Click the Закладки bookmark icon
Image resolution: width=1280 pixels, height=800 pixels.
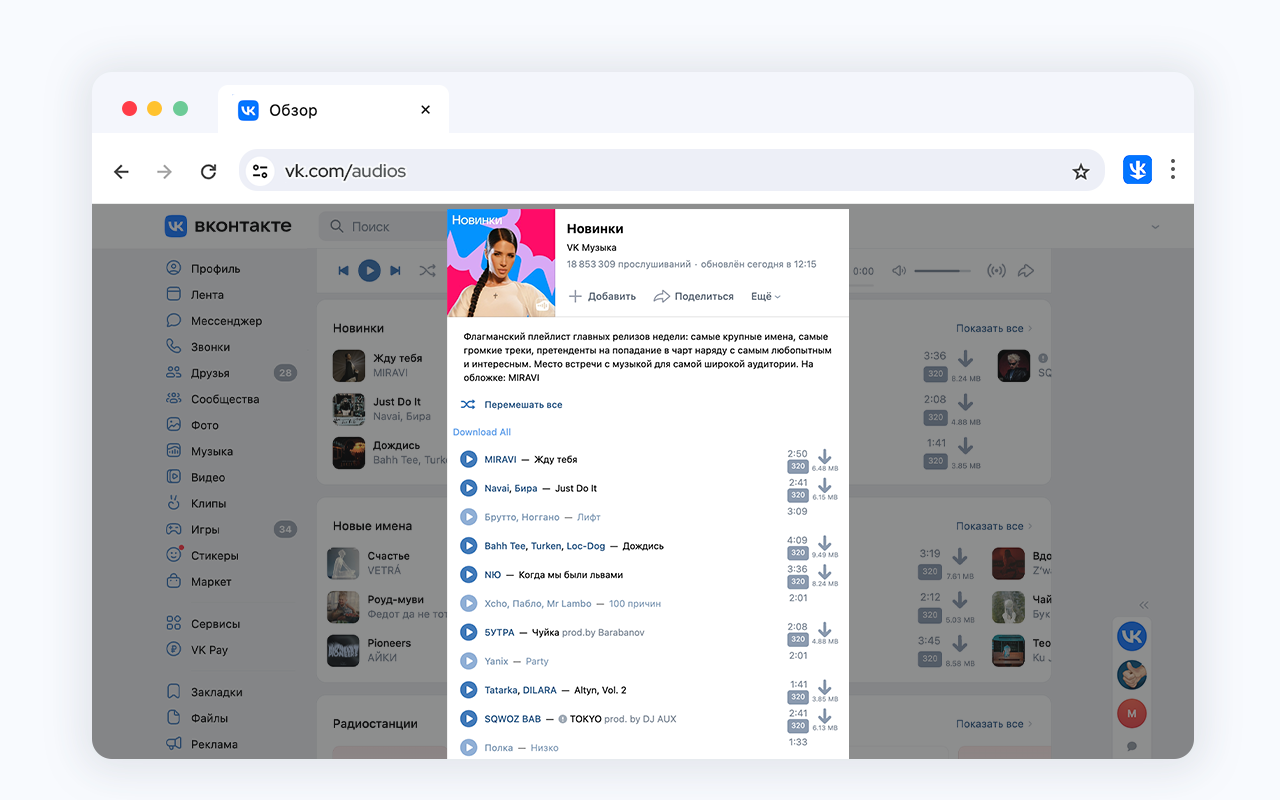[x=174, y=692]
